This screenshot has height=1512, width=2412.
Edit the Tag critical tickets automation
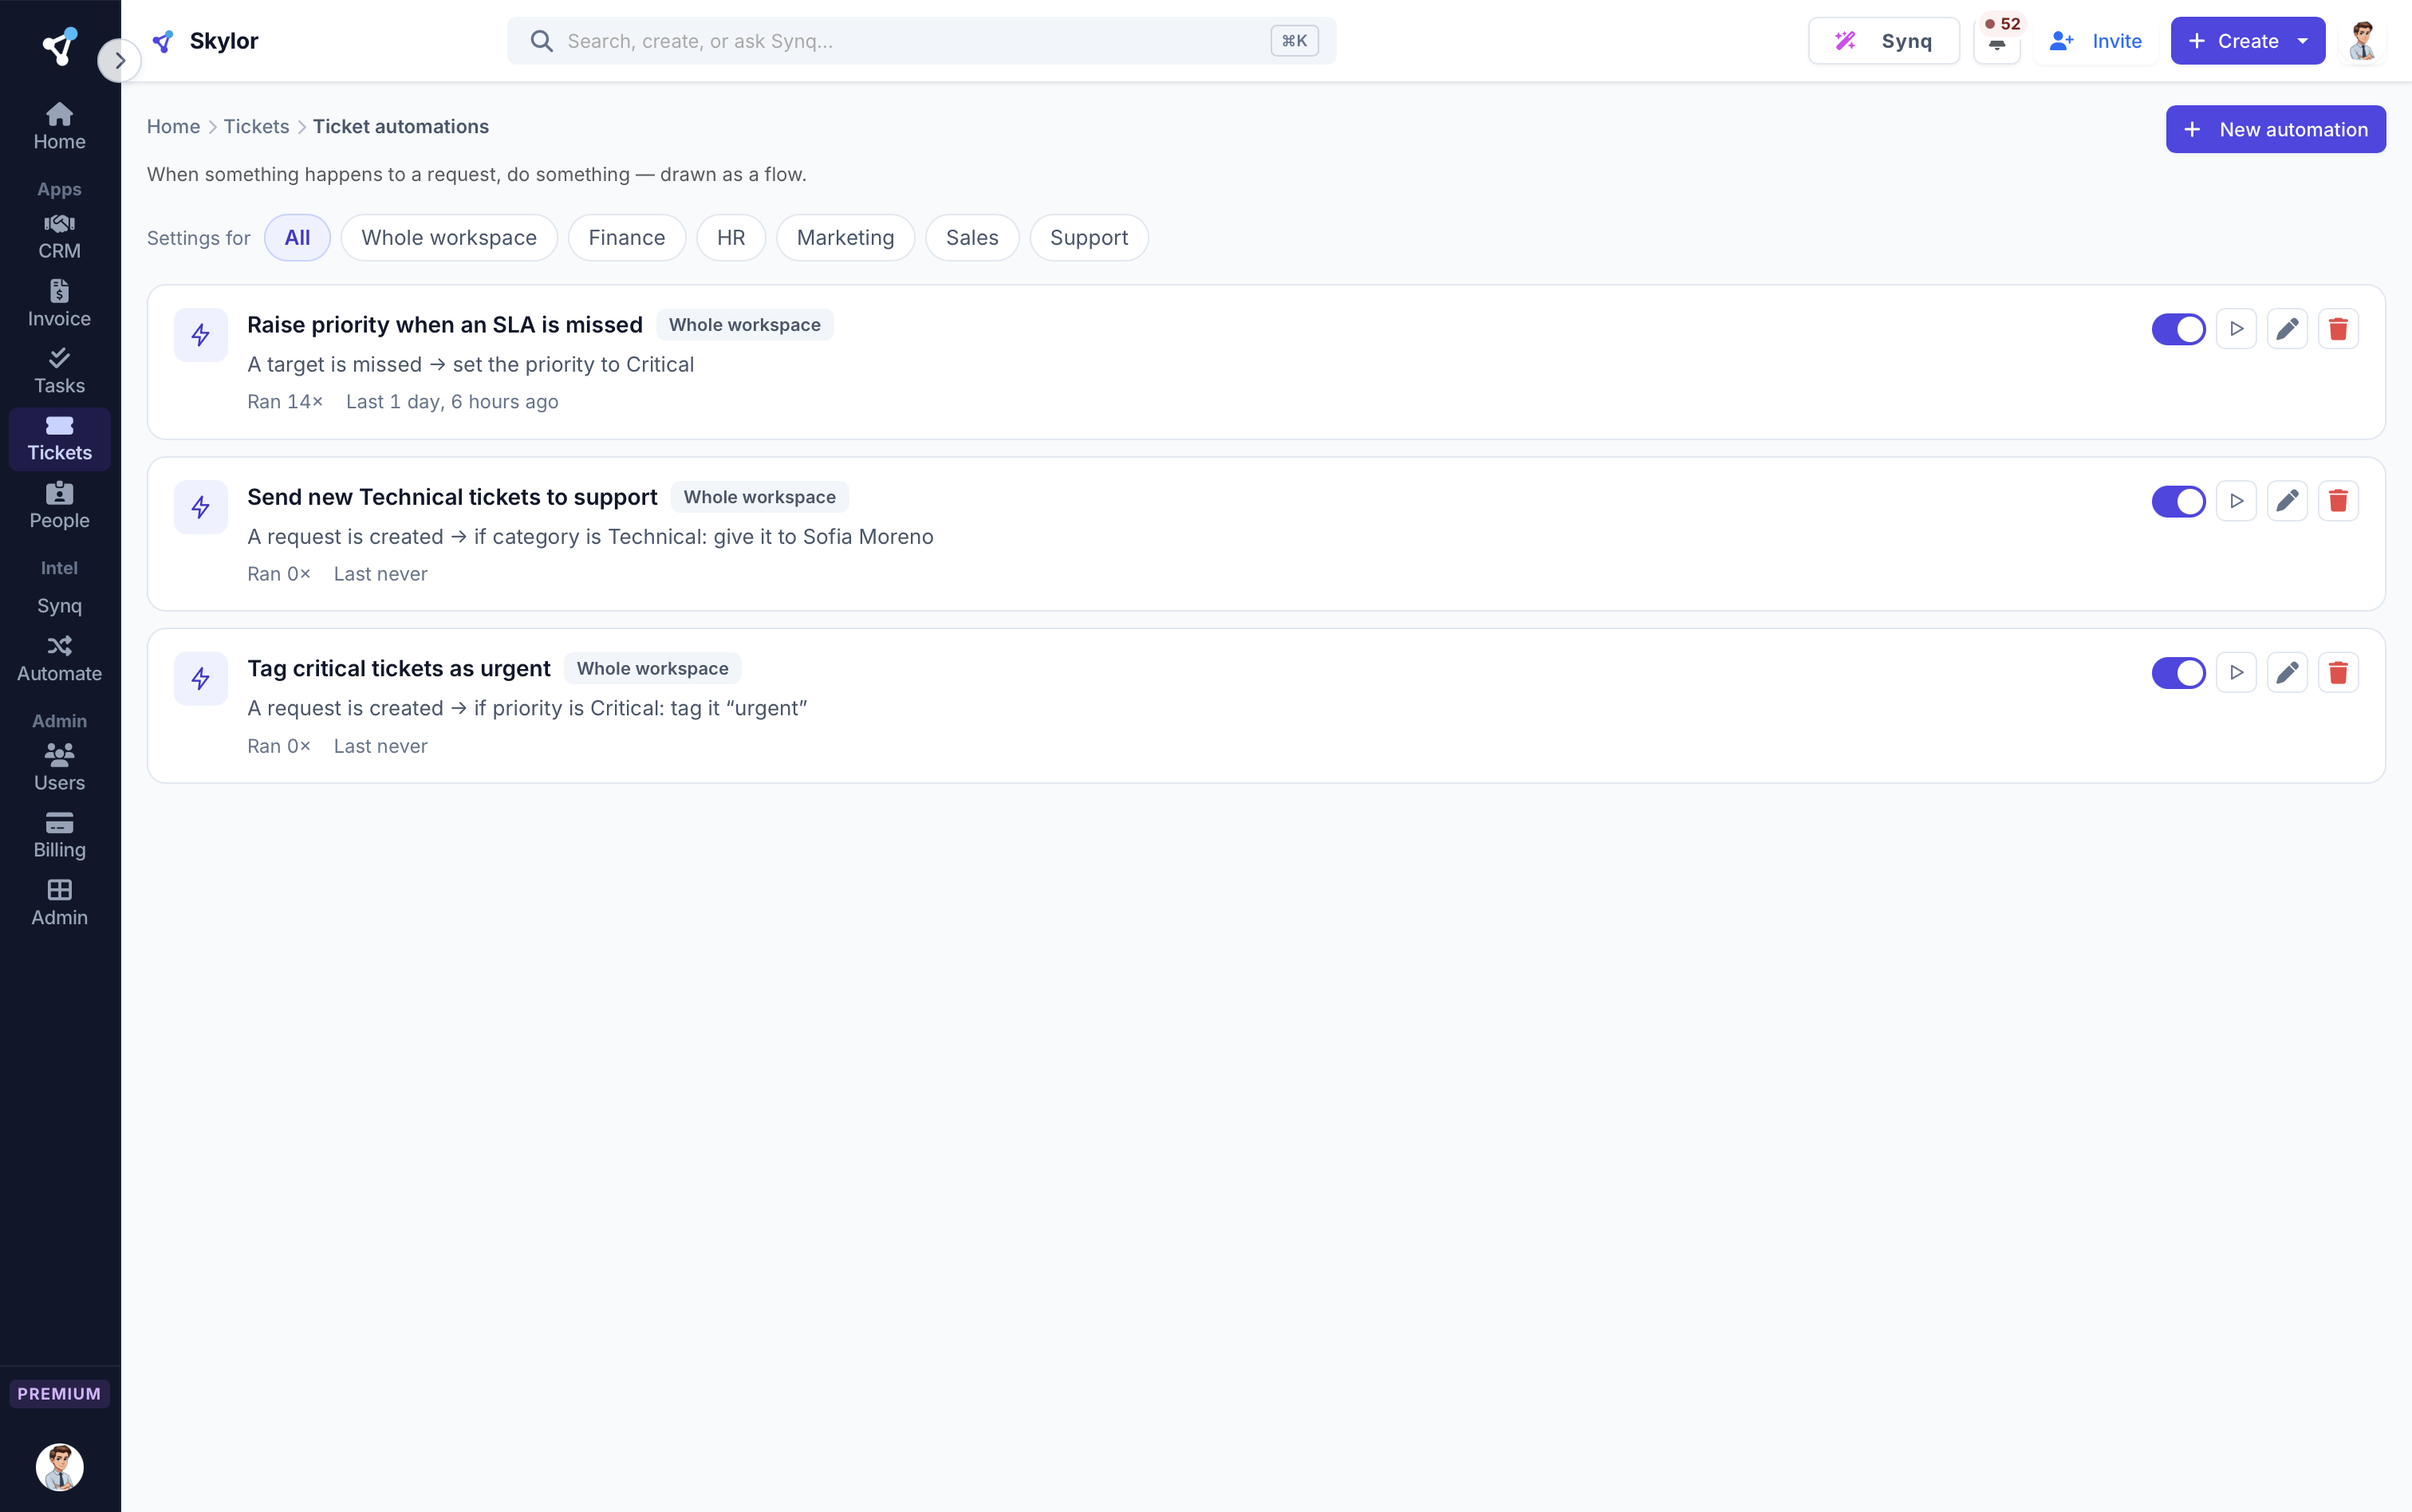(x=2287, y=673)
